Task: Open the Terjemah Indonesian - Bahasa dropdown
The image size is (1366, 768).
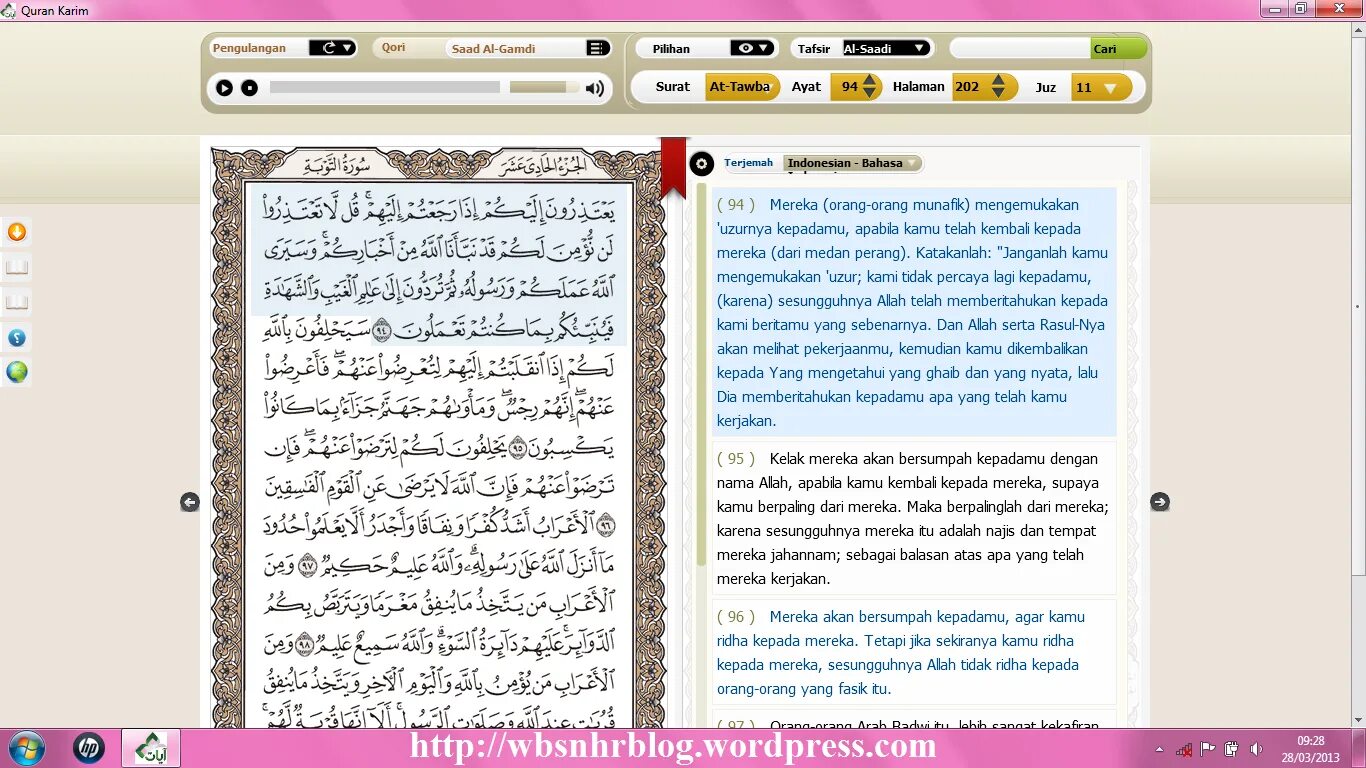Action: 852,163
